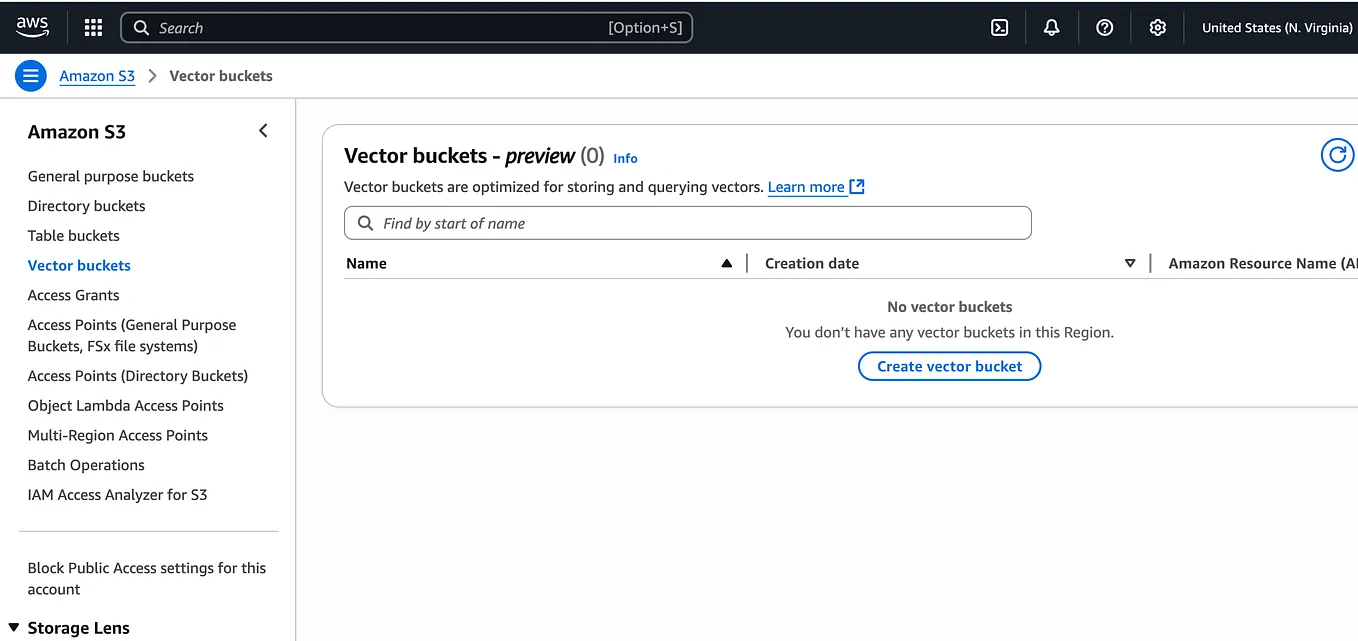Screen dimensions: 1358x641
Task: Open the account settings gear
Action: coord(1157,27)
